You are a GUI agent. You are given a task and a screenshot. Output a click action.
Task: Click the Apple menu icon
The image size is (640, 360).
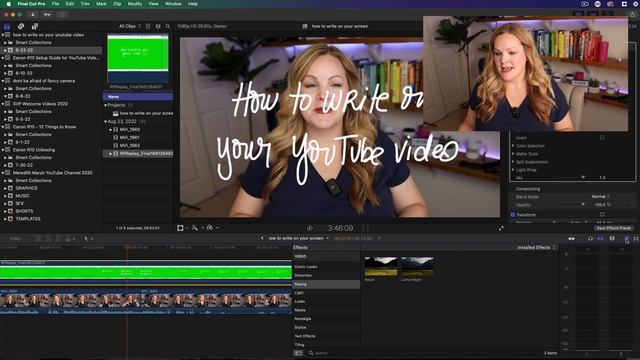point(8,4)
